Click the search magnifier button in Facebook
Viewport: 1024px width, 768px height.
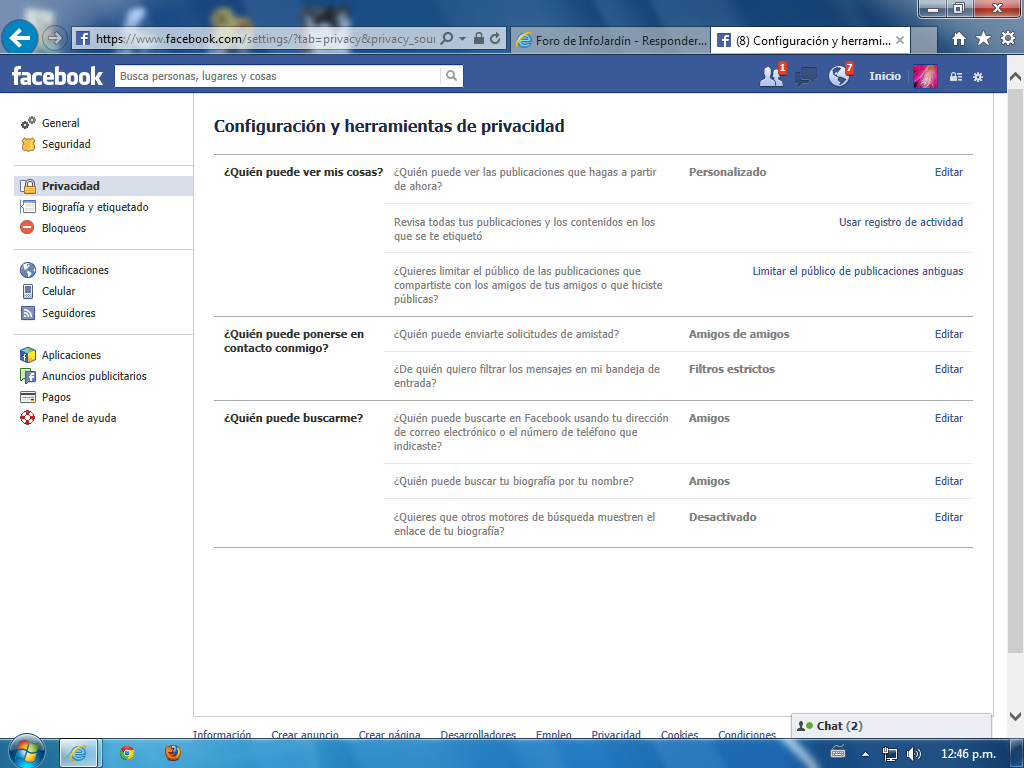point(451,76)
